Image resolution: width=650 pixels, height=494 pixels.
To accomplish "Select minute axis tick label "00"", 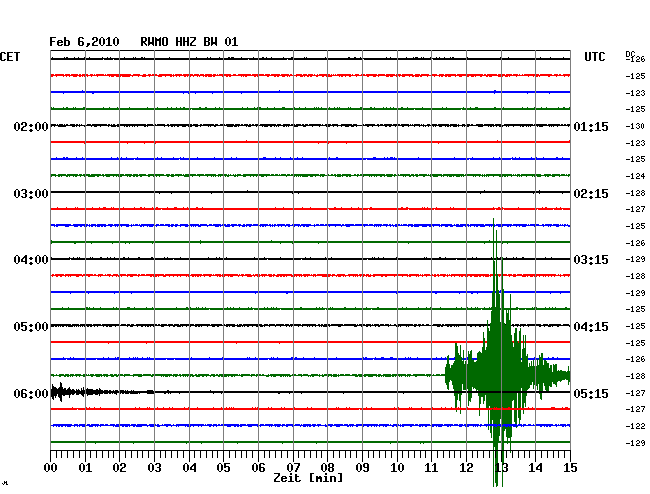I will tap(51, 468).
